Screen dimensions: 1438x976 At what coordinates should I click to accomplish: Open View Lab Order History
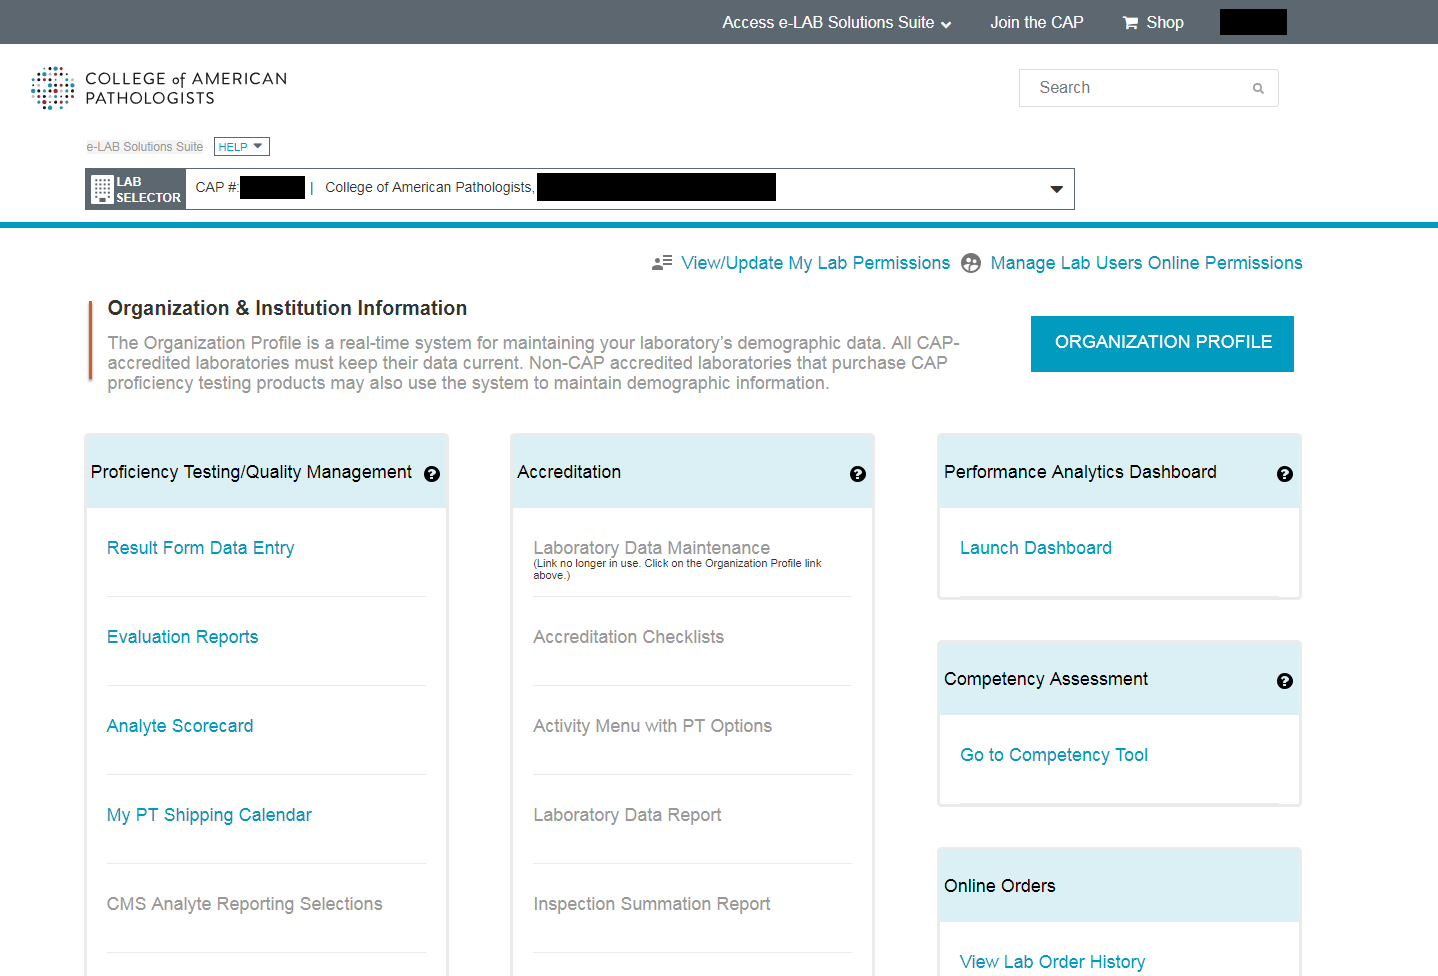tap(1053, 962)
